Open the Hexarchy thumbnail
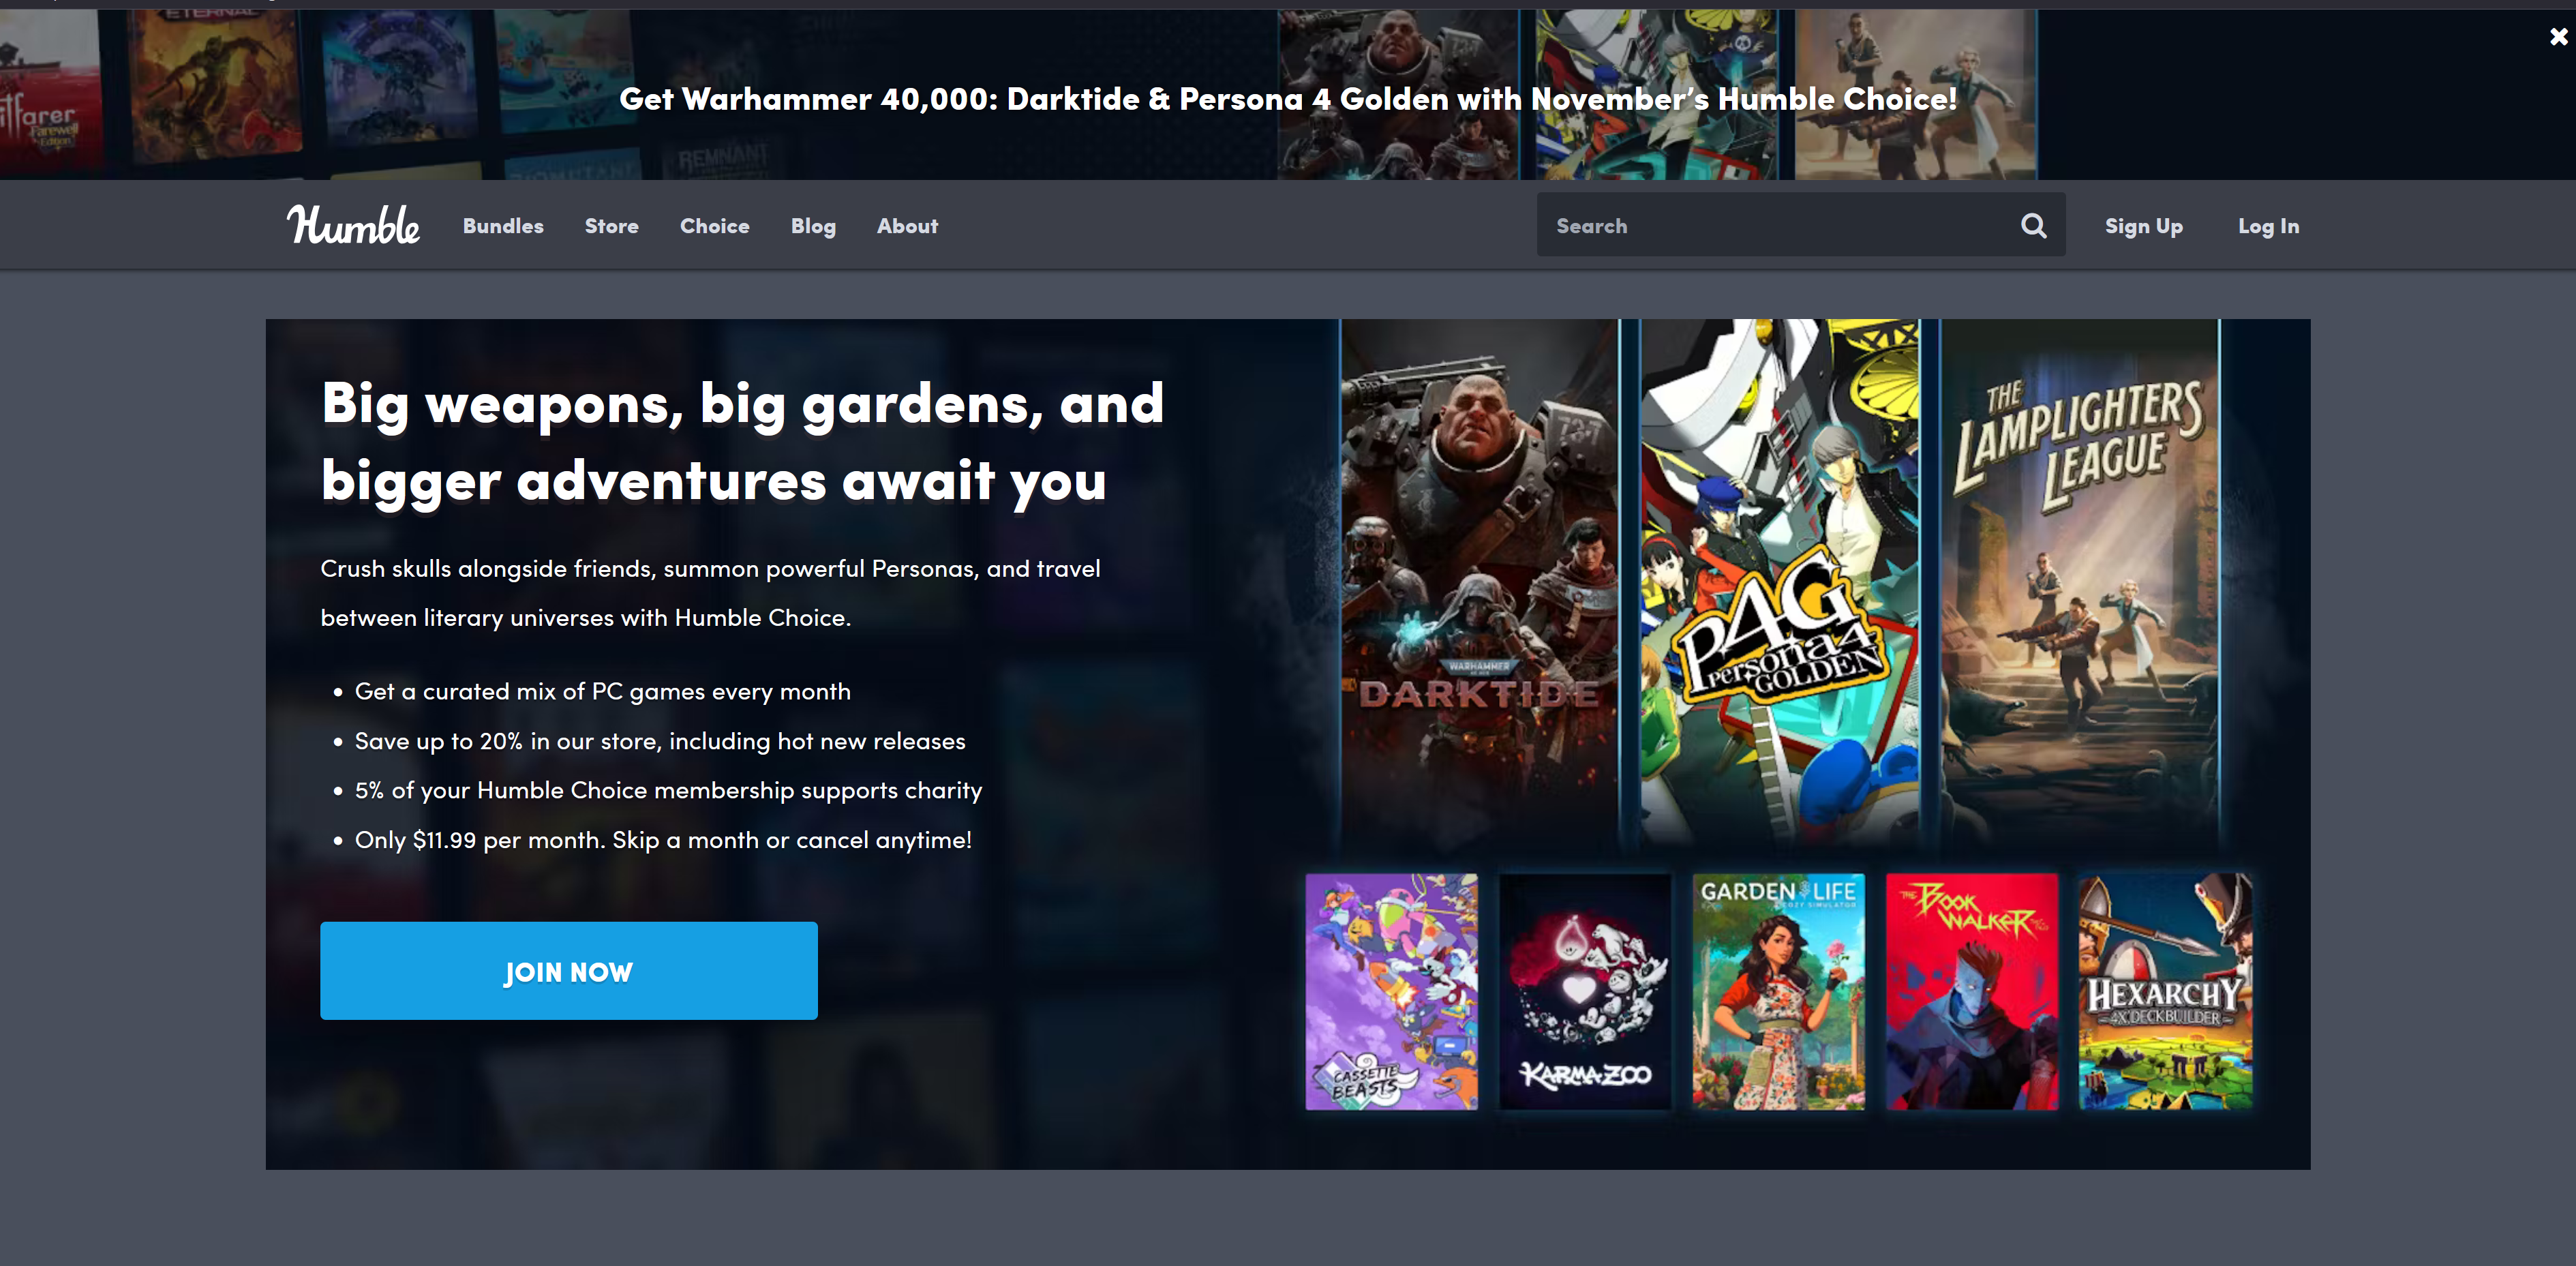Viewport: 2576px width, 1266px height. (x=2165, y=991)
